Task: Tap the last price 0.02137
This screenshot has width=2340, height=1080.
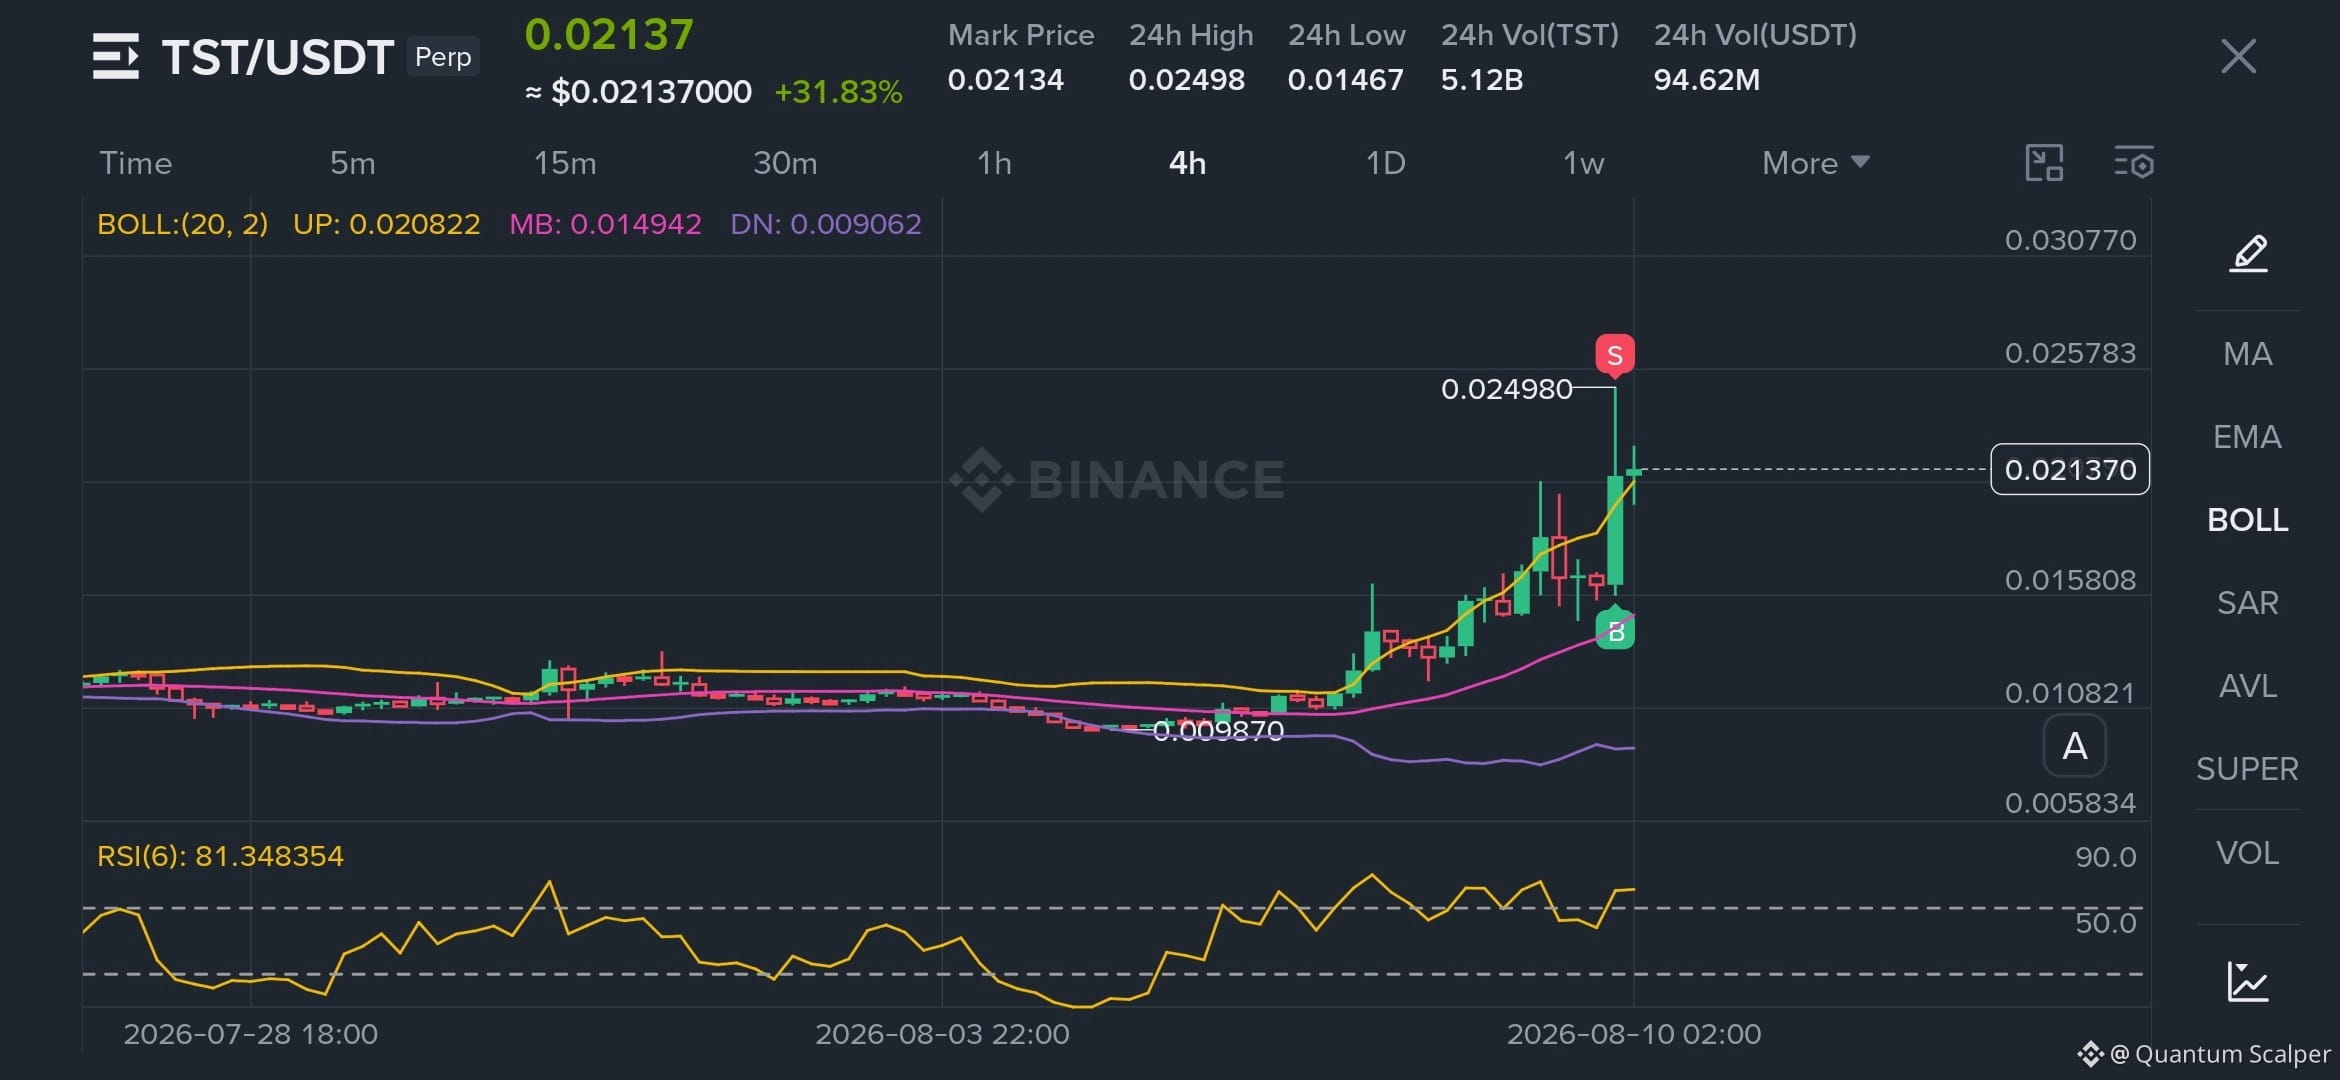Action: pyautogui.click(x=609, y=35)
